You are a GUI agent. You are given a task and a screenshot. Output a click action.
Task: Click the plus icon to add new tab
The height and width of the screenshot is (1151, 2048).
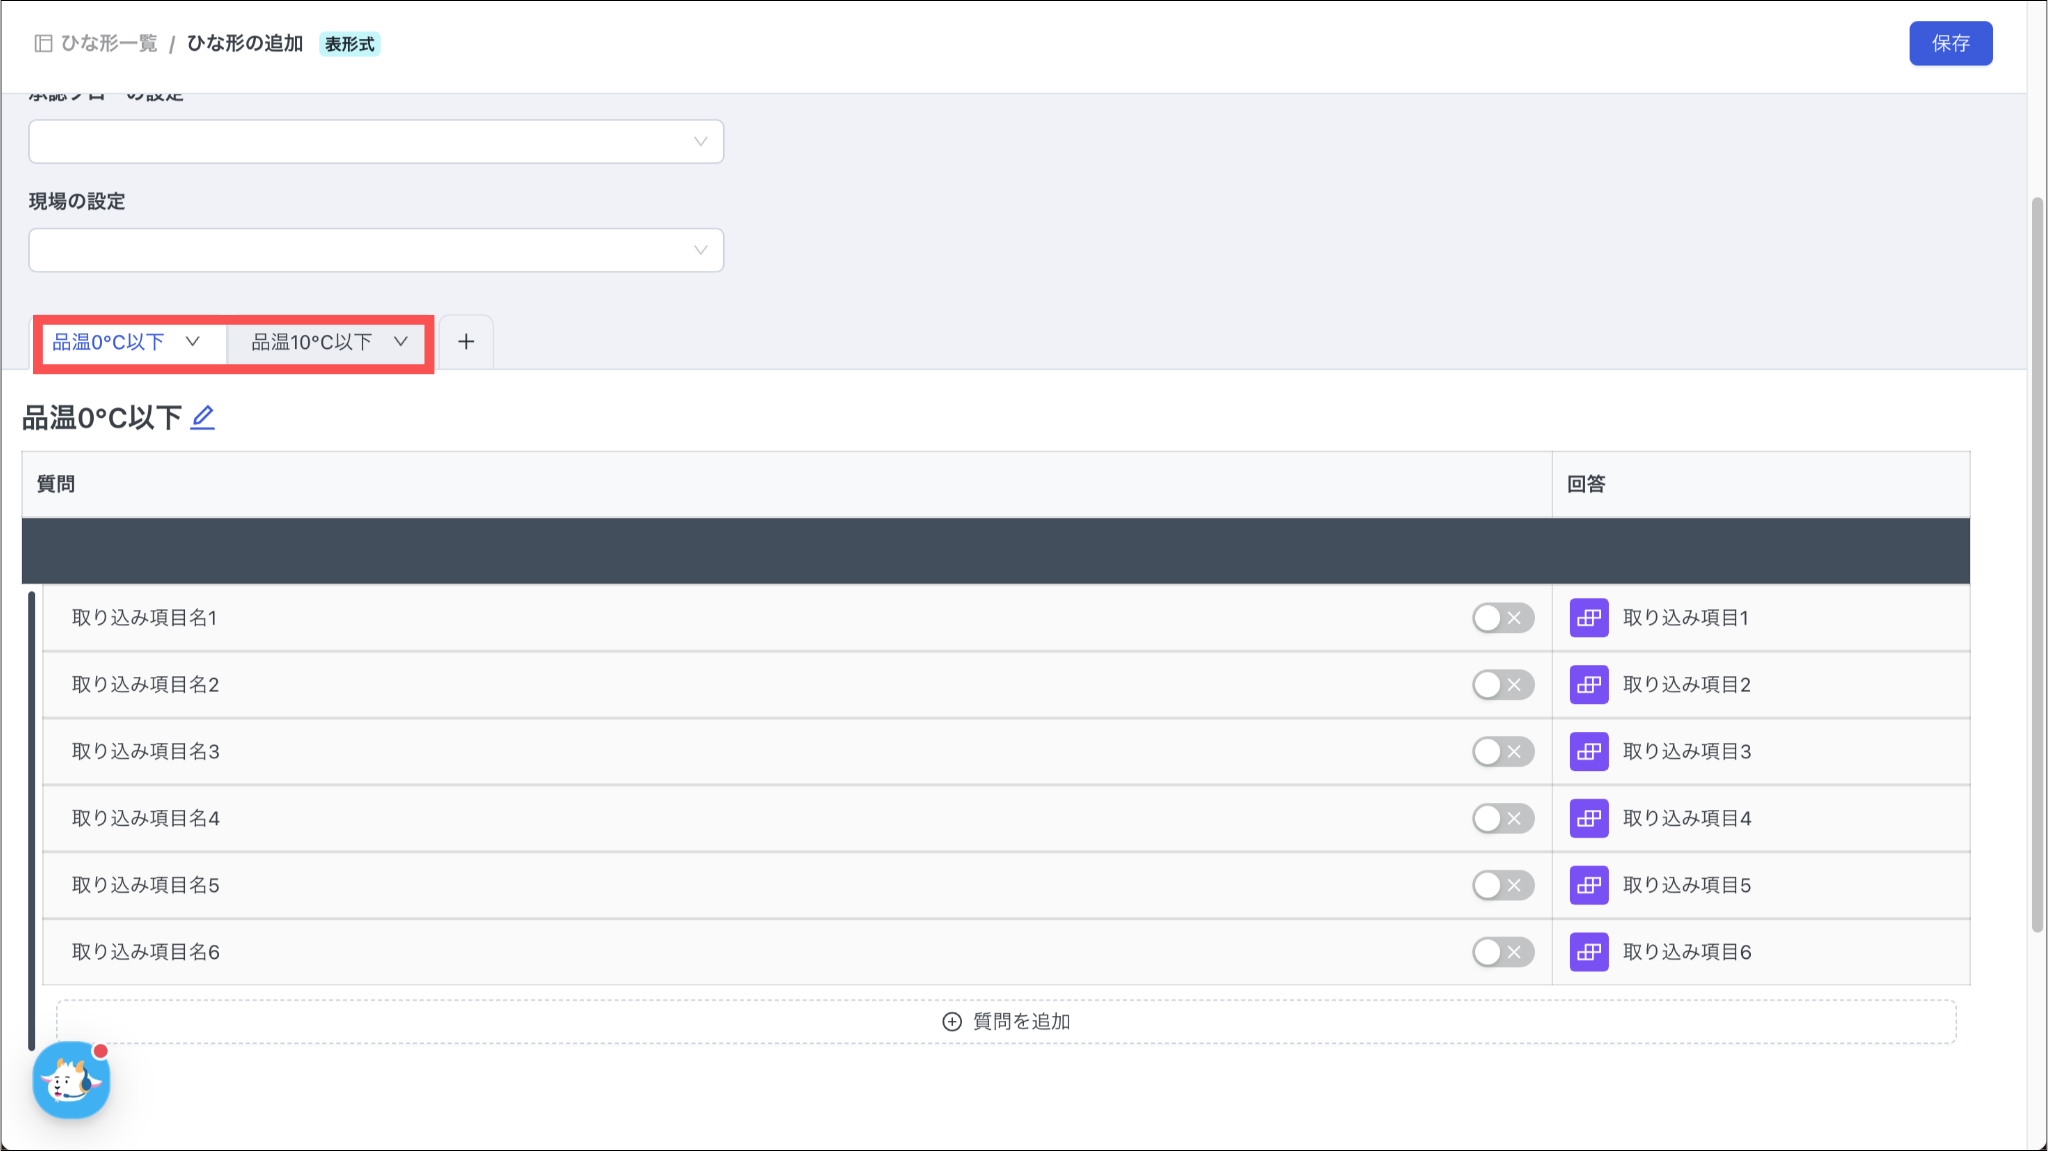point(466,342)
